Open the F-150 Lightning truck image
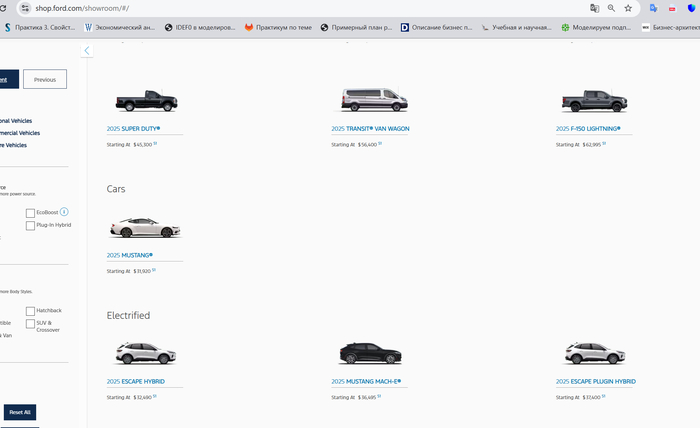The width and height of the screenshot is (700, 428). click(x=595, y=100)
